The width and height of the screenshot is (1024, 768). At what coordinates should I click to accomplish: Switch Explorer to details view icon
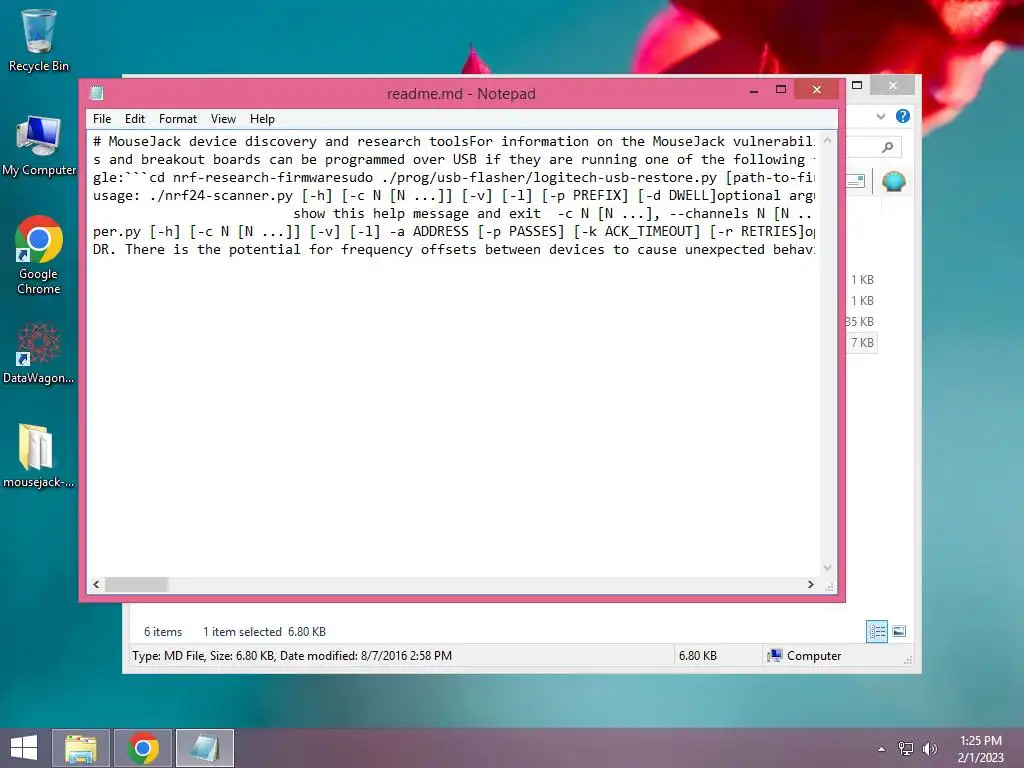(x=876, y=632)
